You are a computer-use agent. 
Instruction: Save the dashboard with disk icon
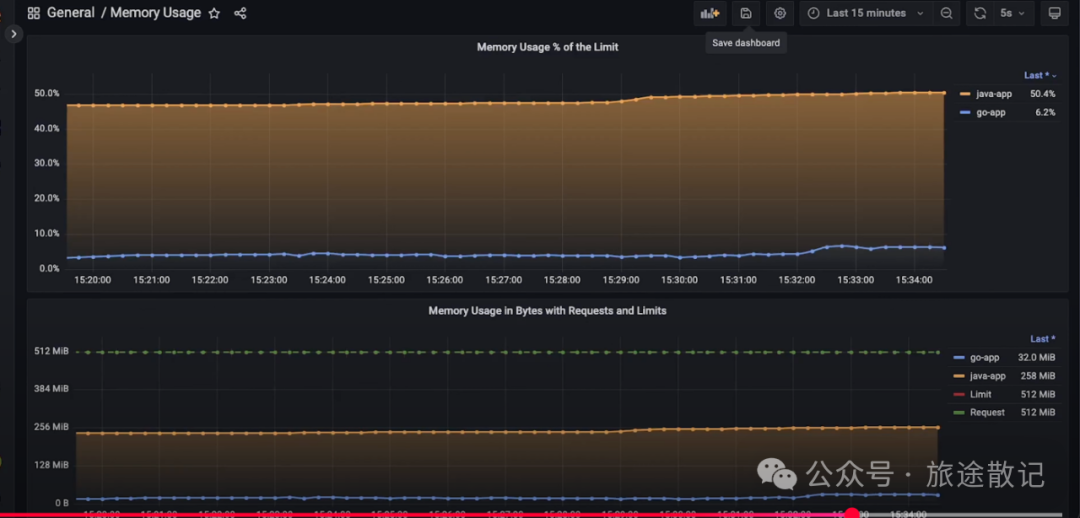[746, 13]
